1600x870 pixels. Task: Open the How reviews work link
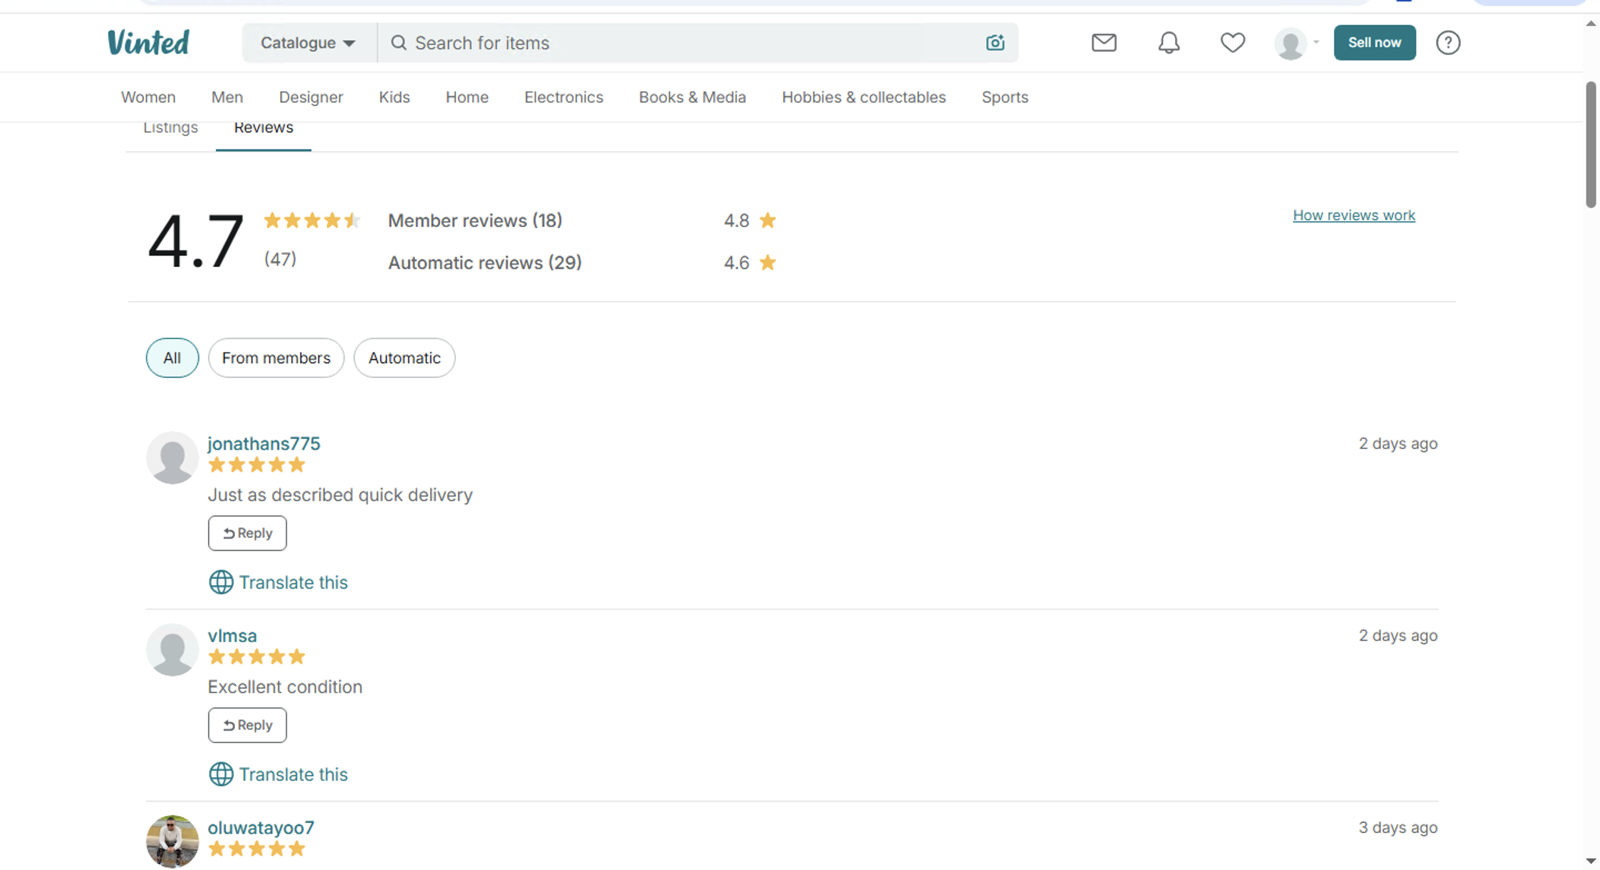coord(1354,215)
